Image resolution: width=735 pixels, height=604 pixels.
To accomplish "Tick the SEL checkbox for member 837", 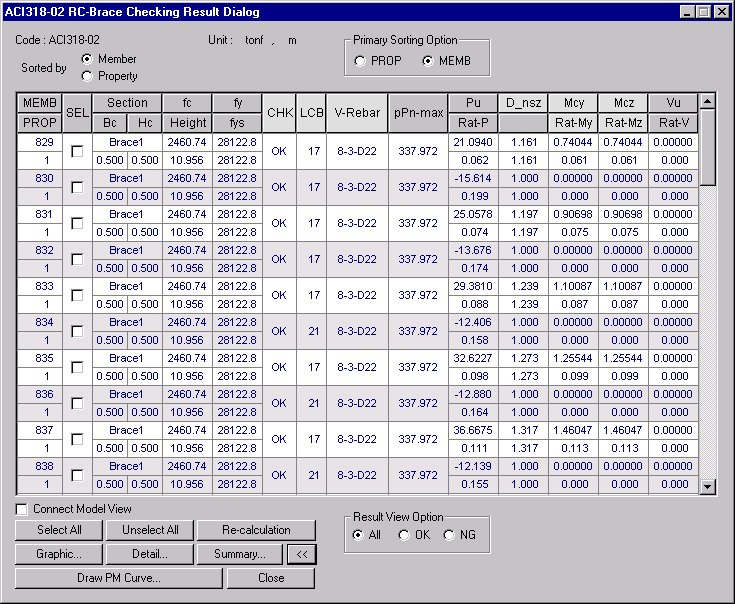I will (77, 439).
